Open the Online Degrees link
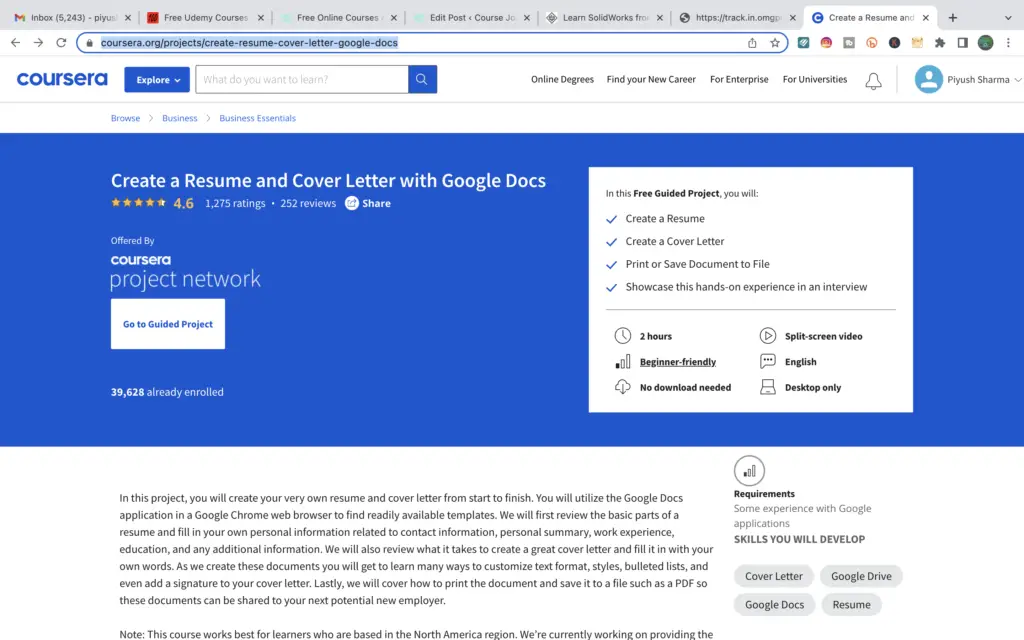Viewport: 1024px width, 640px height. tap(562, 79)
